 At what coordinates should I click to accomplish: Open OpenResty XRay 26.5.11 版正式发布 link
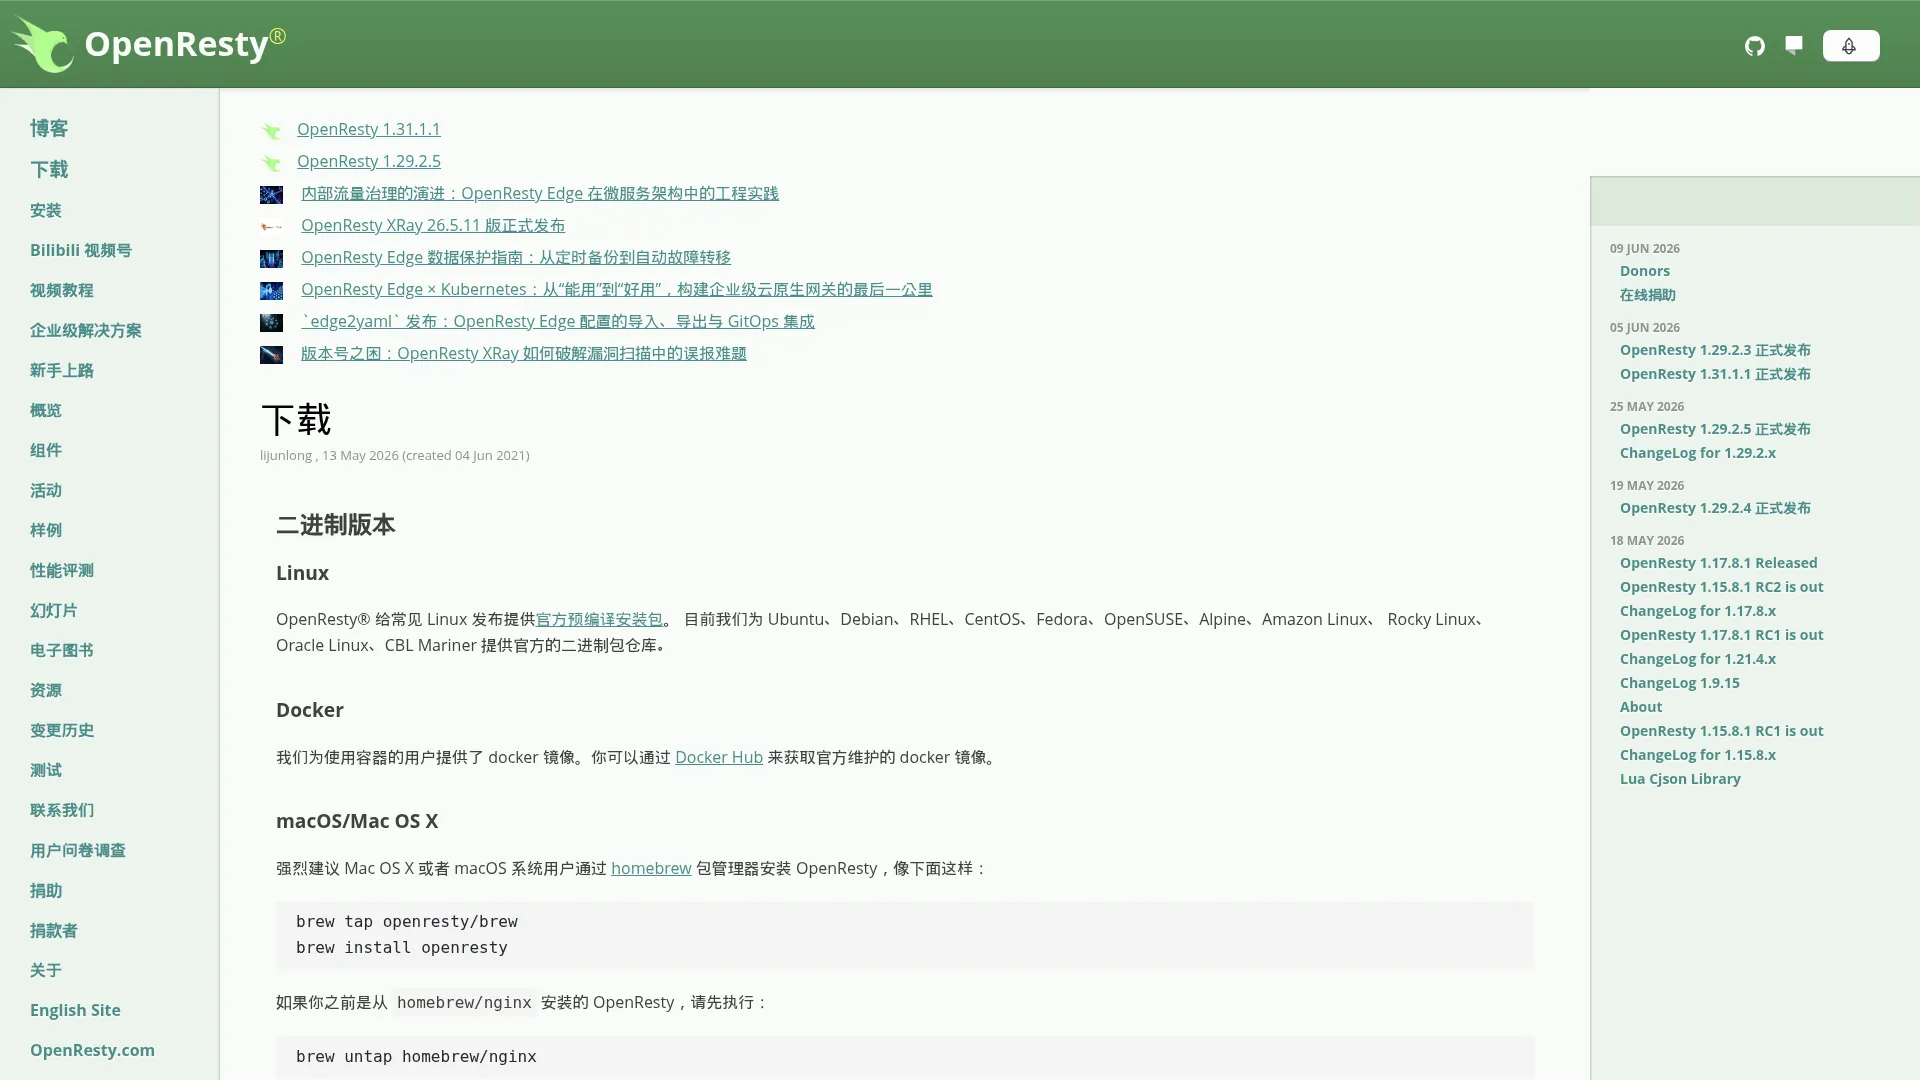(x=432, y=225)
